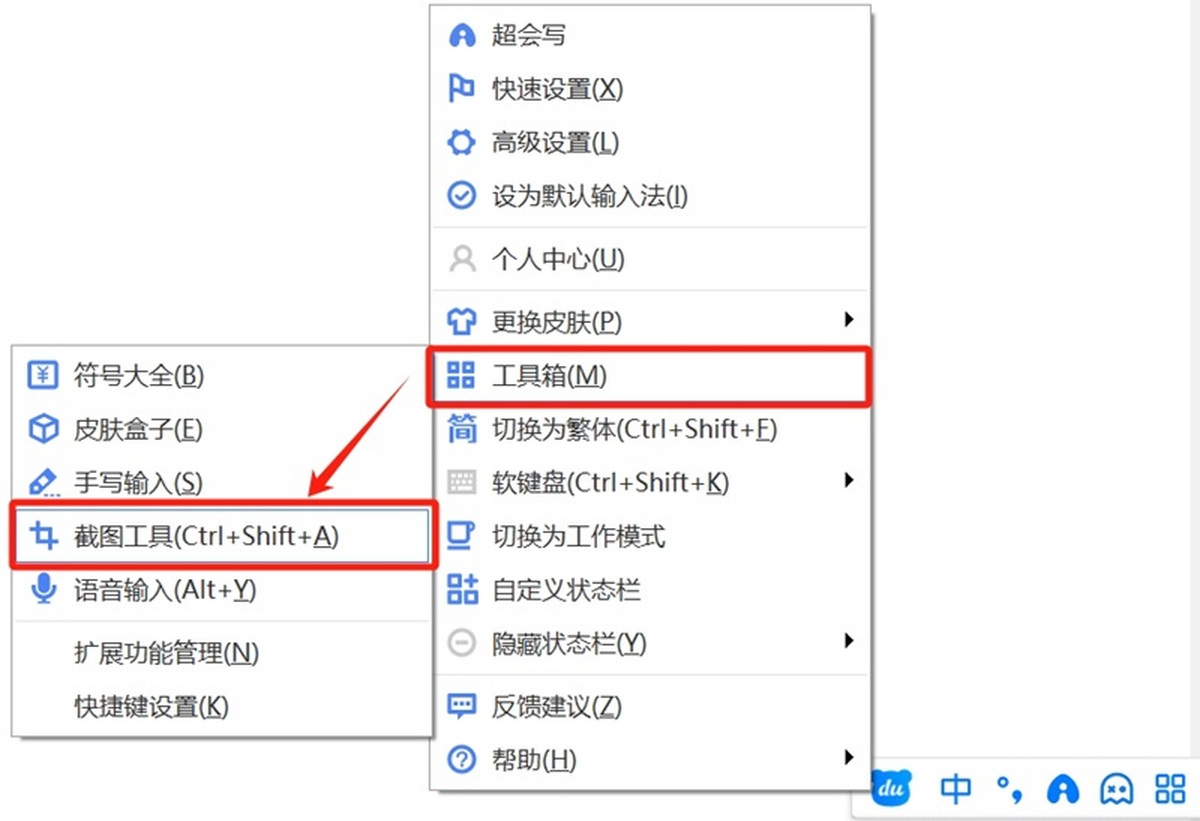
Task: Open 自定义状态栏 entry
Action: [650, 590]
